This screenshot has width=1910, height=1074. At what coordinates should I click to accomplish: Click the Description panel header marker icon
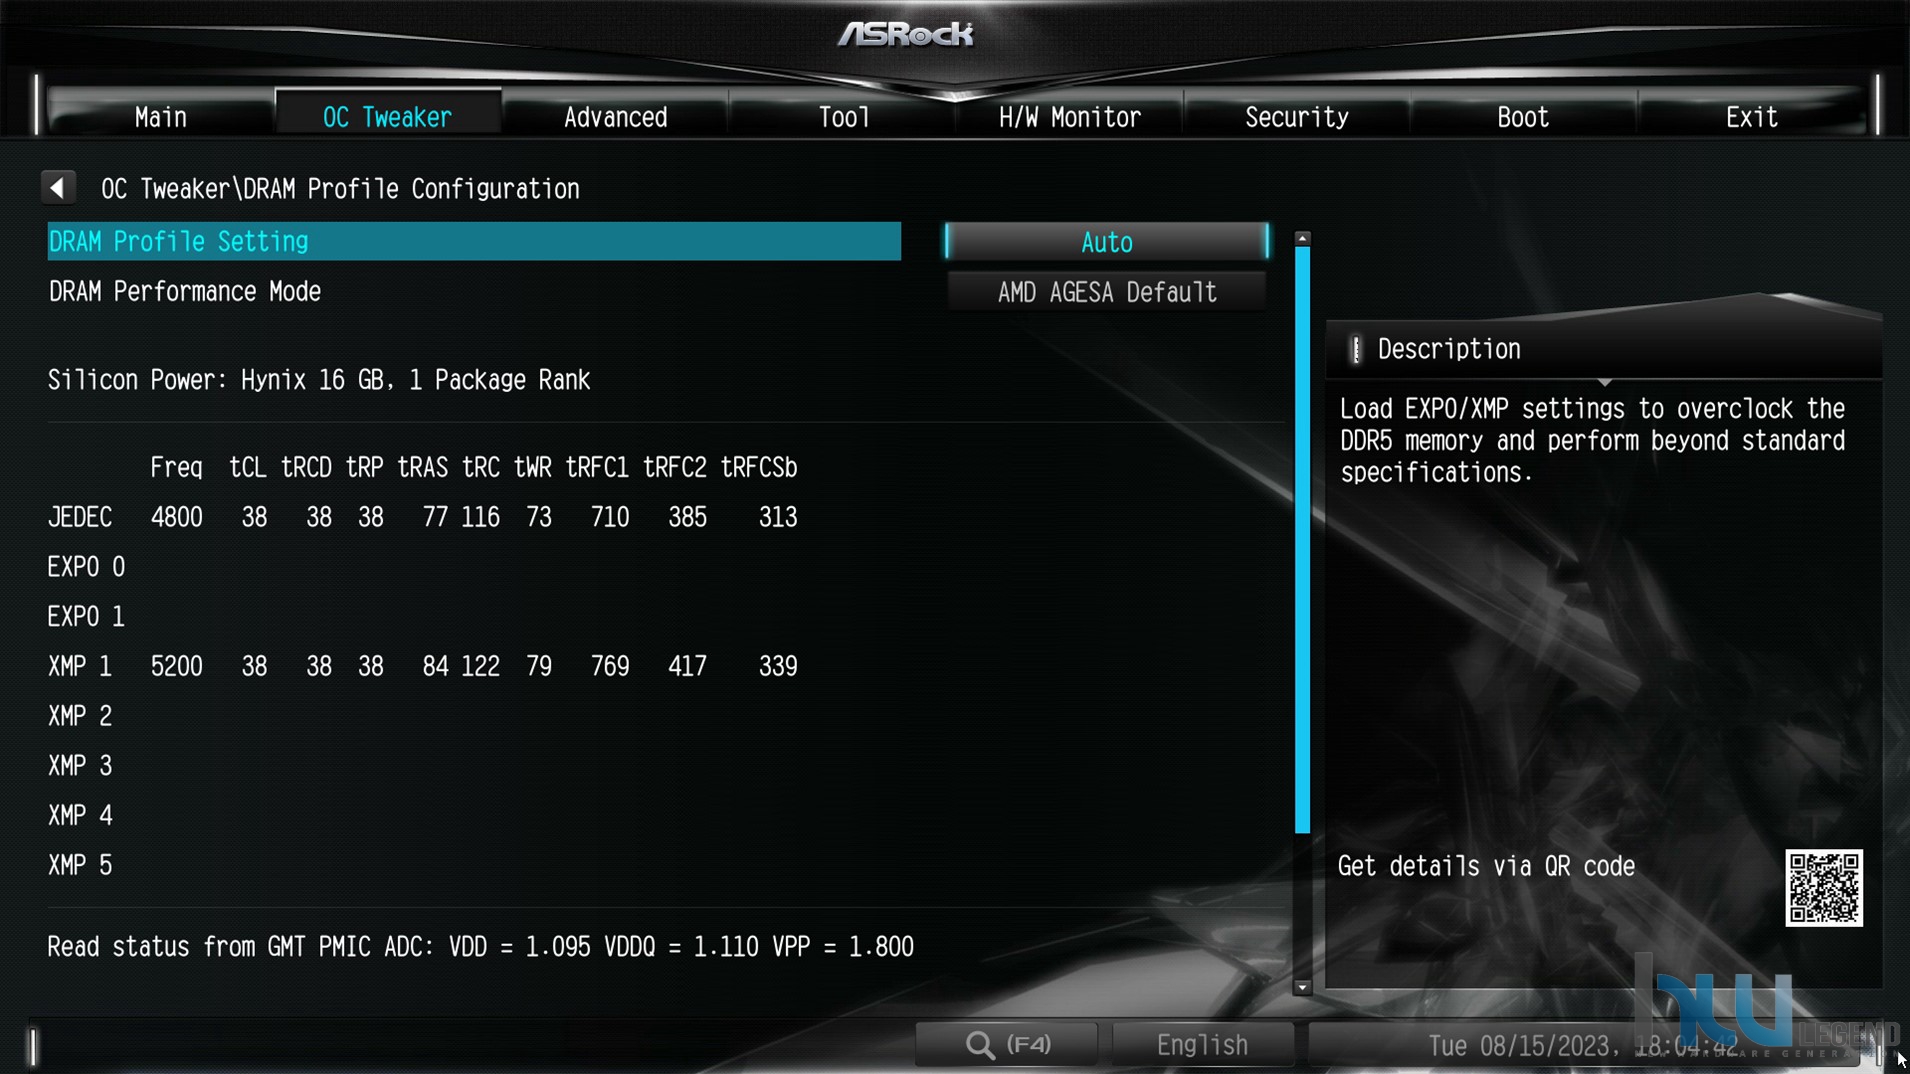click(1356, 349)
